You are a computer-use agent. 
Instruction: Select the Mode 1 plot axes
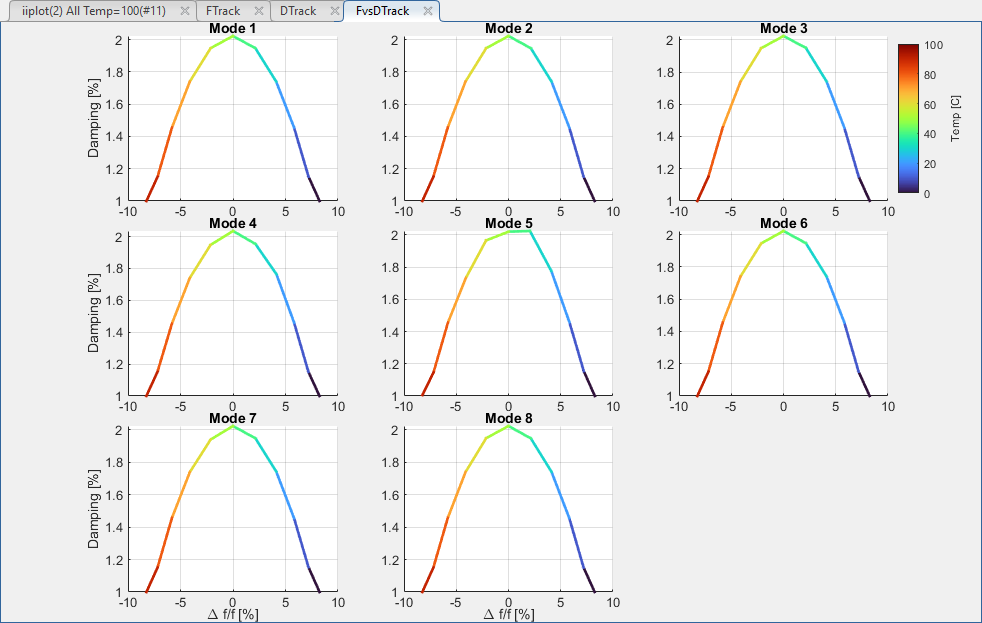(x=232, y=120)
